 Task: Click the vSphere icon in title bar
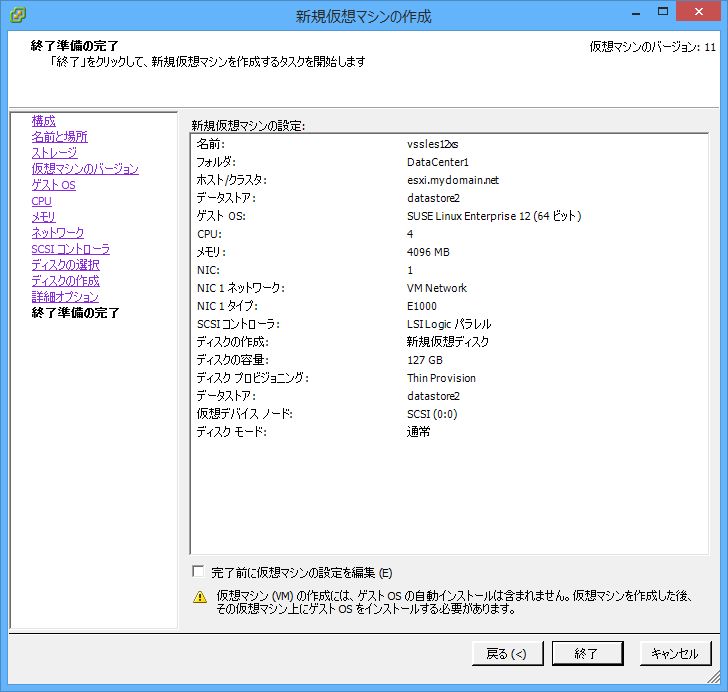tap(18, 15)
